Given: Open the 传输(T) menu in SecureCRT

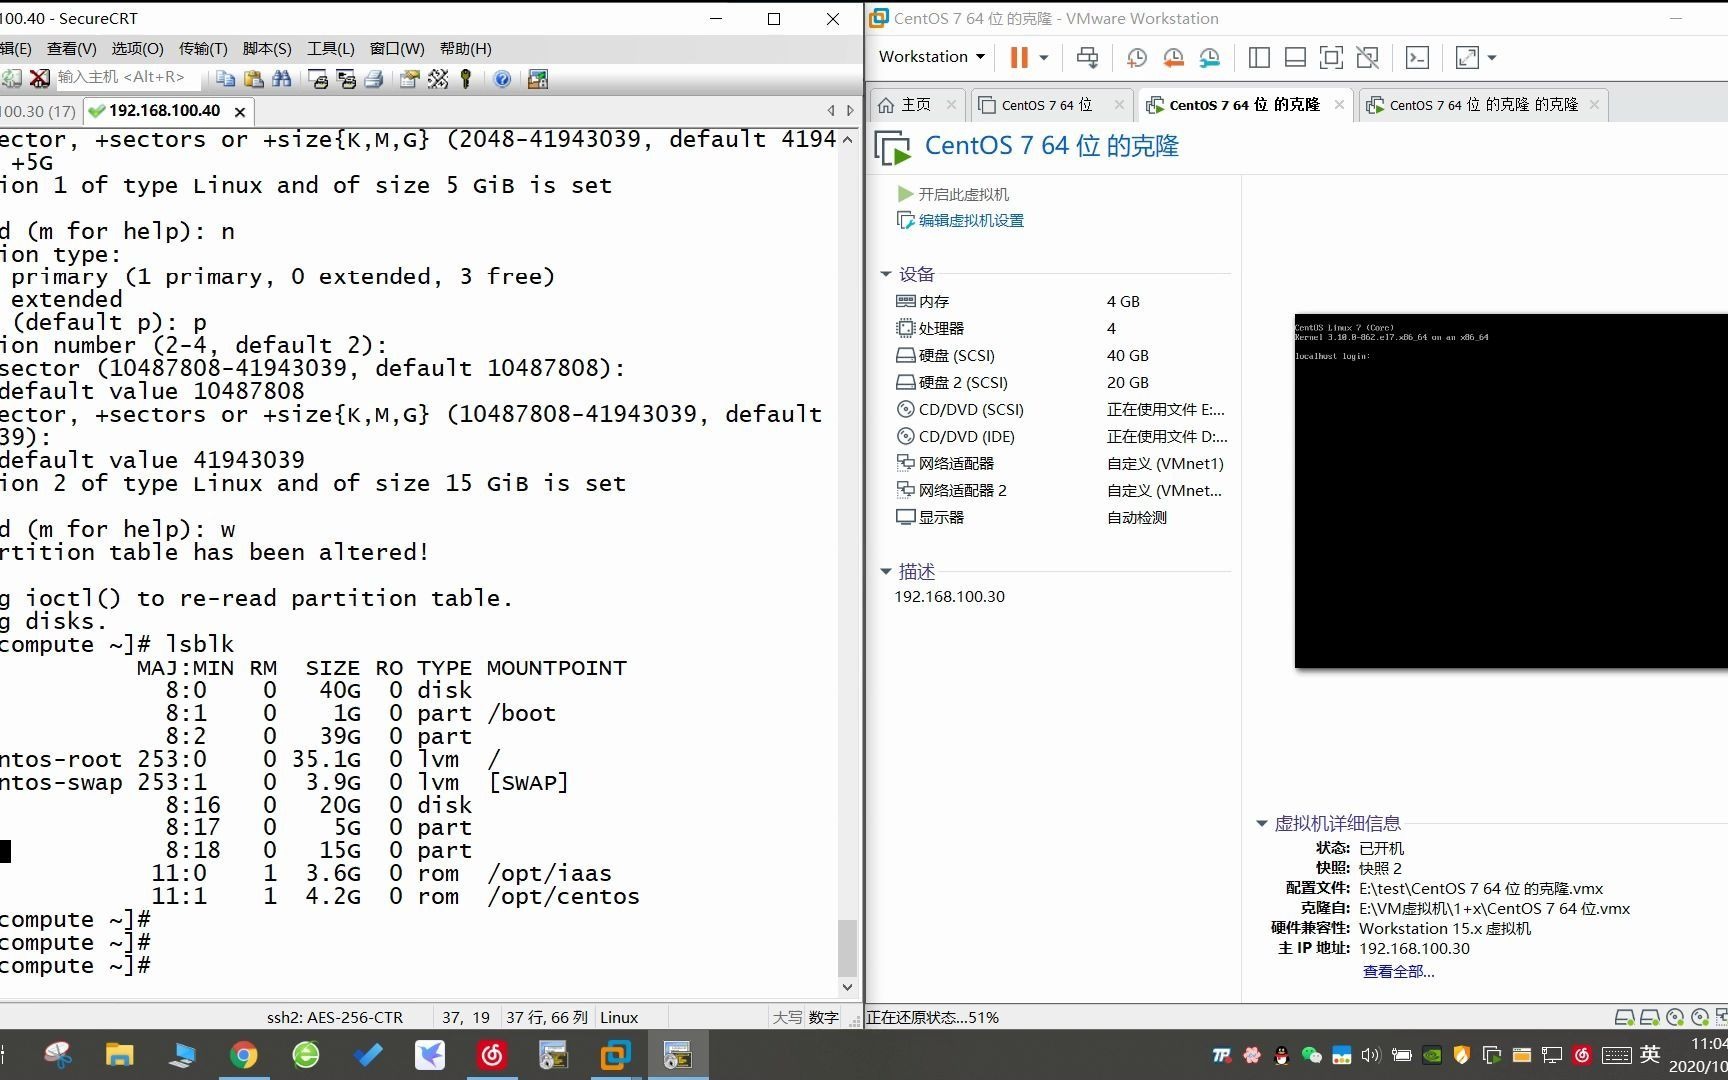Looking at the screenshot, I should [203, 48].
